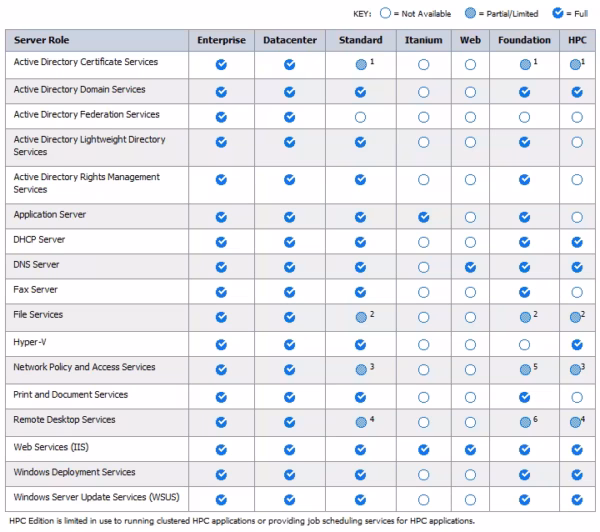
Task: Select the Windows Deployment Services row label
Action: (x=72, y=472)
